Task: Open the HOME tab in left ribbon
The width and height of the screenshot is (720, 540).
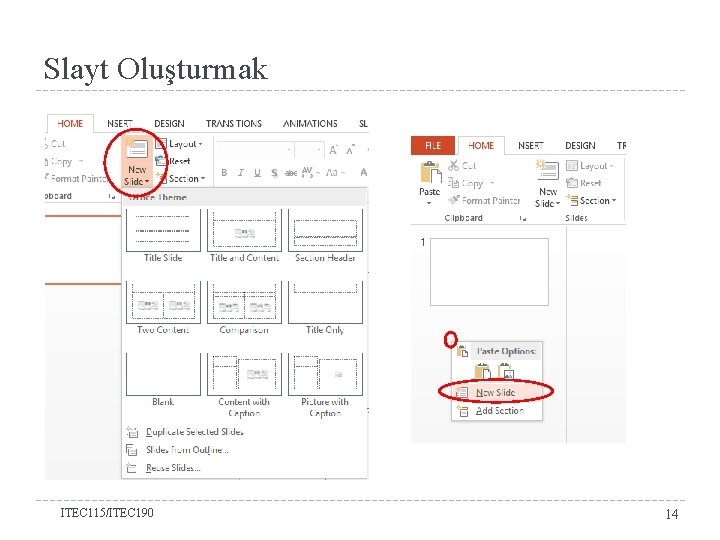Action: pyautogui.click(x=70, y=124)
